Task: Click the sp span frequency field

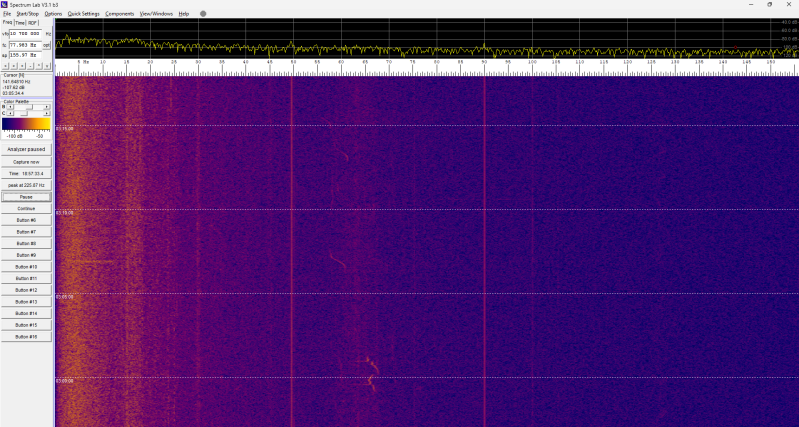Action: [25, 55]
